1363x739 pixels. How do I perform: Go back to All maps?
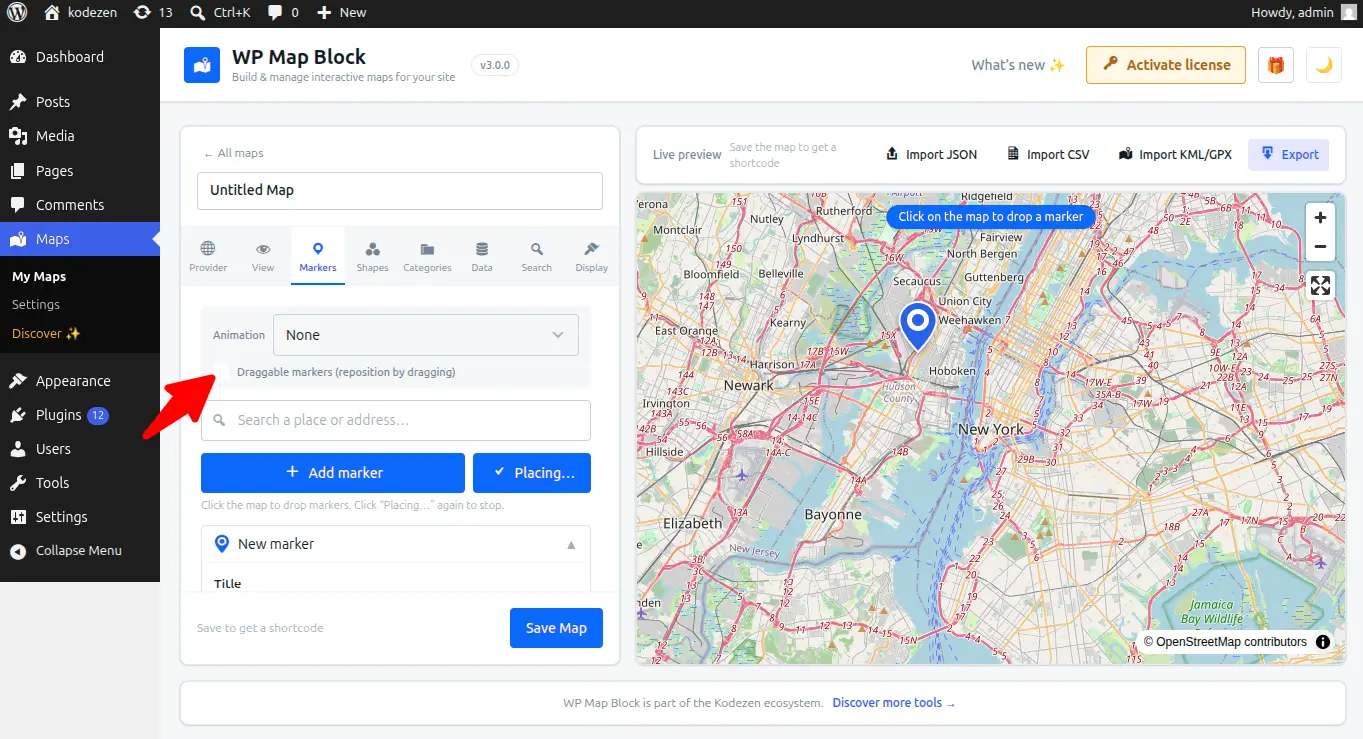(x=234, y=154)
